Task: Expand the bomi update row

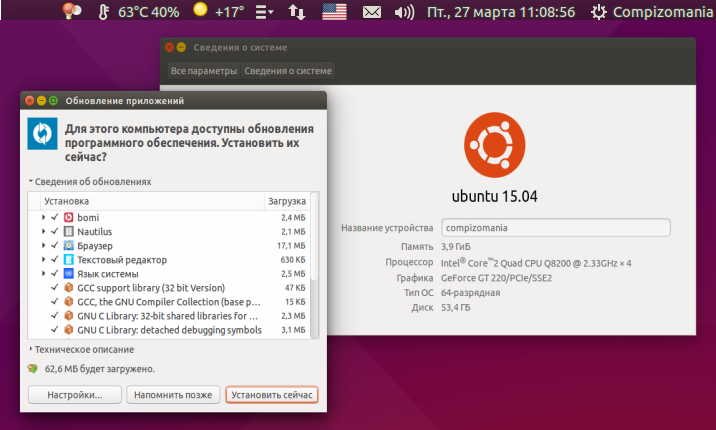Action: 43,217
